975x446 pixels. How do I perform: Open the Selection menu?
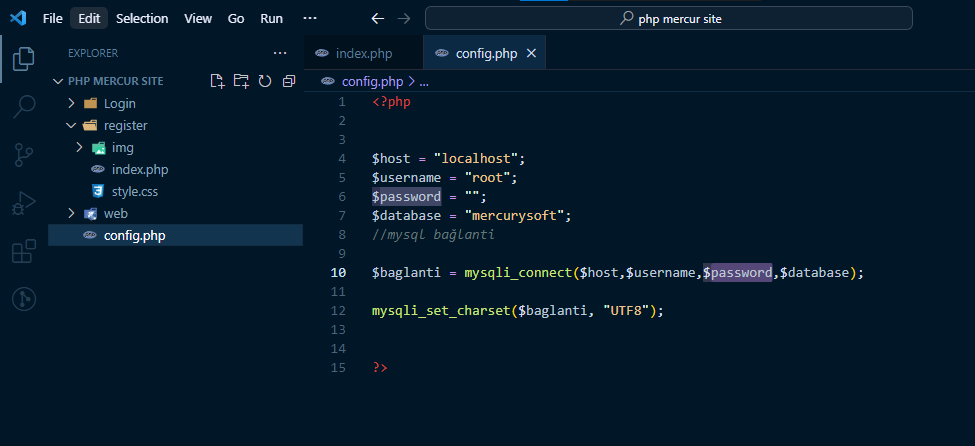(142, 19)
